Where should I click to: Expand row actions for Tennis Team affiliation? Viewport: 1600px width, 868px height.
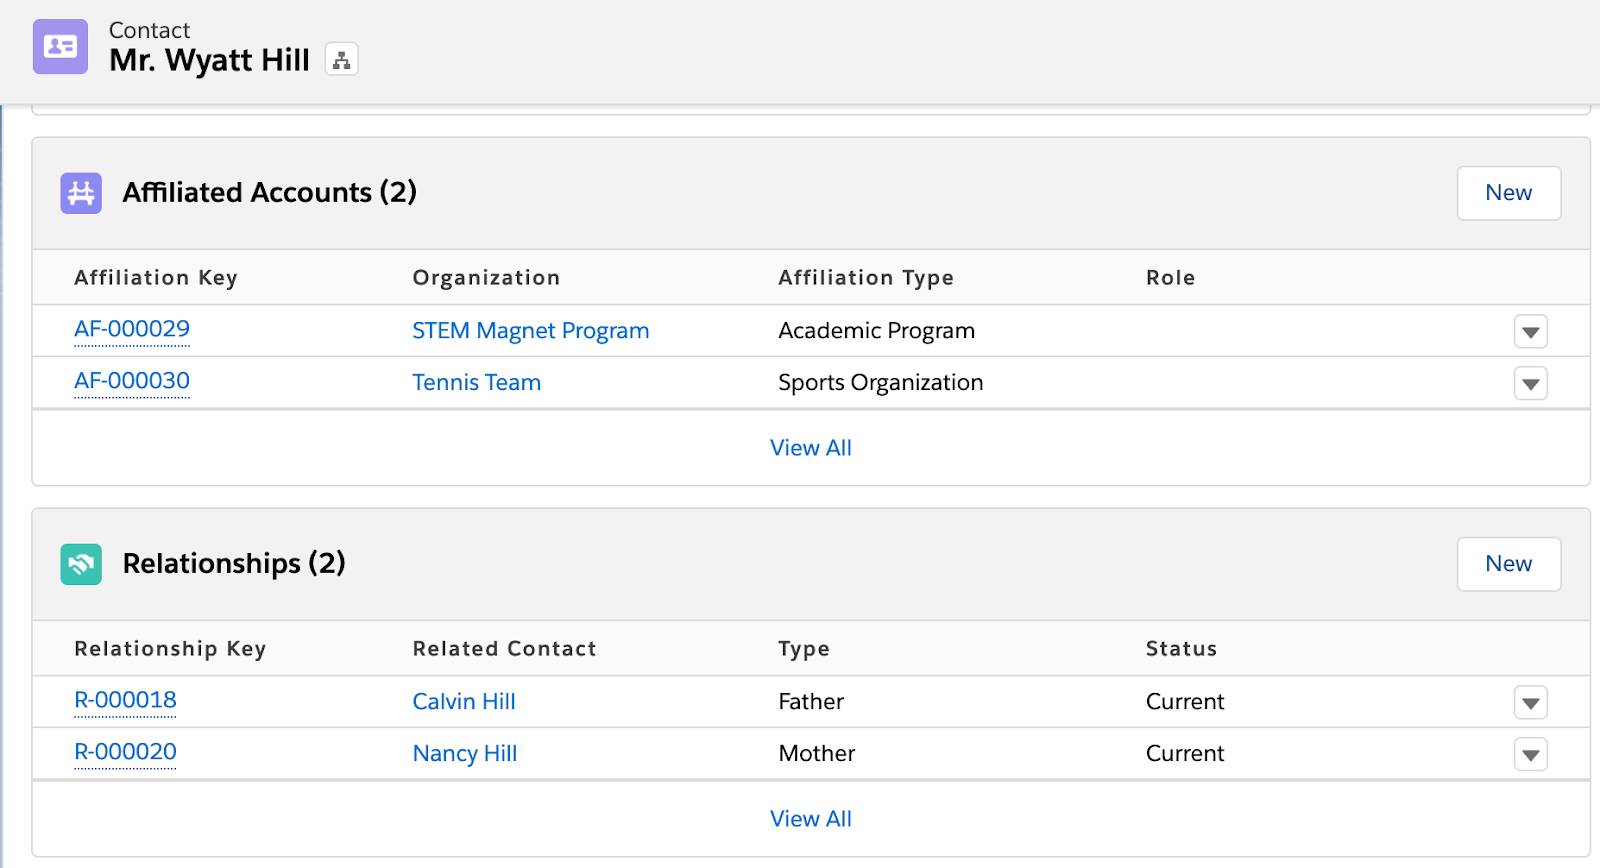click(x=1530, y=384)
